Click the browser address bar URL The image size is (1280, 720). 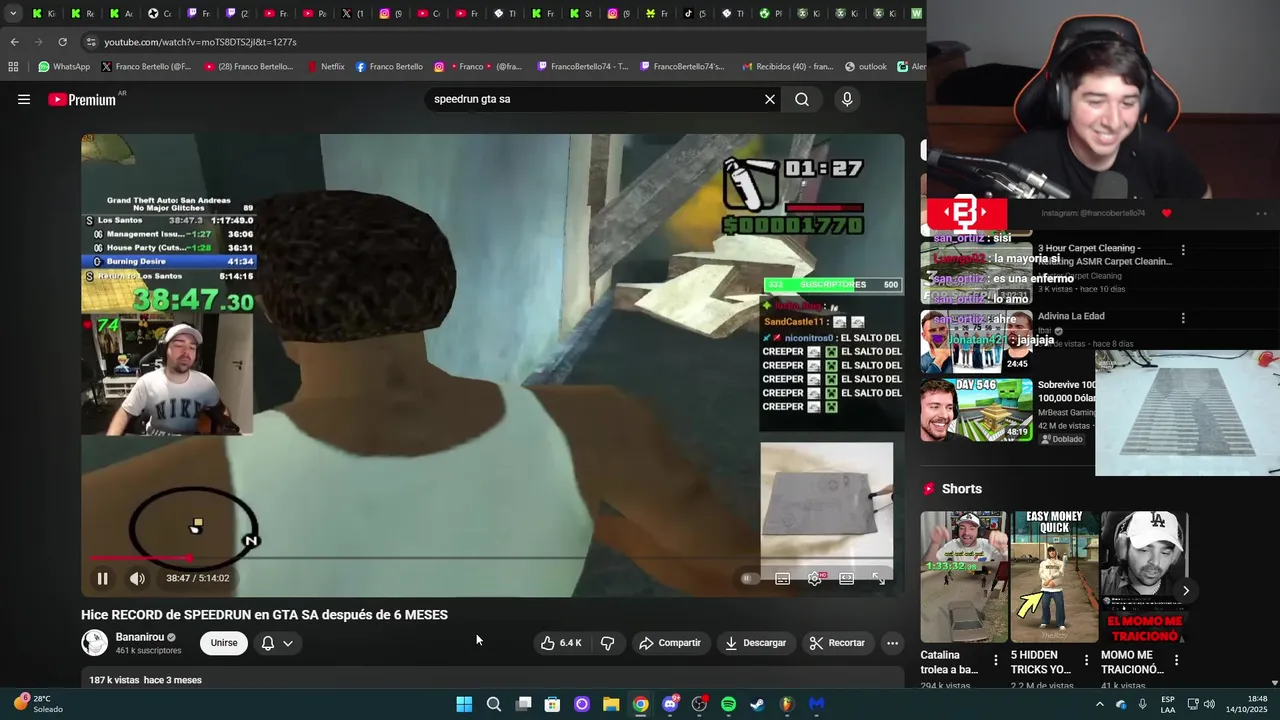pos(201,42)
